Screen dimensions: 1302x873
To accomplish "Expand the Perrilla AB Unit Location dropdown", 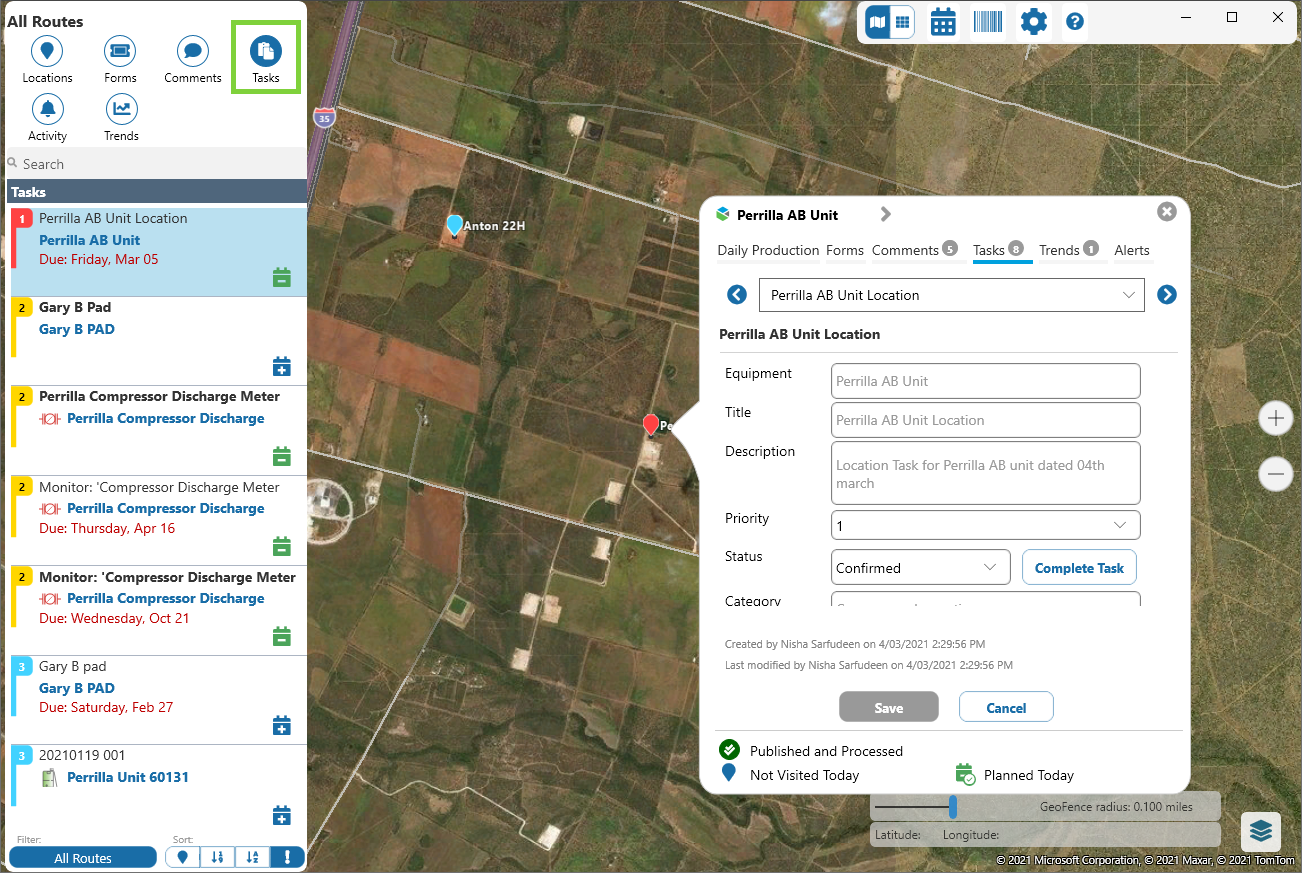I will pyautogui.click(x=1129, y=295).
